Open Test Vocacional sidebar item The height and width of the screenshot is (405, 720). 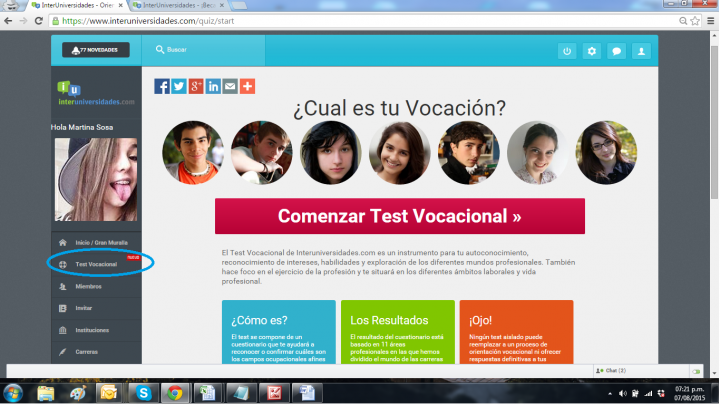click(x=96, y=264)
